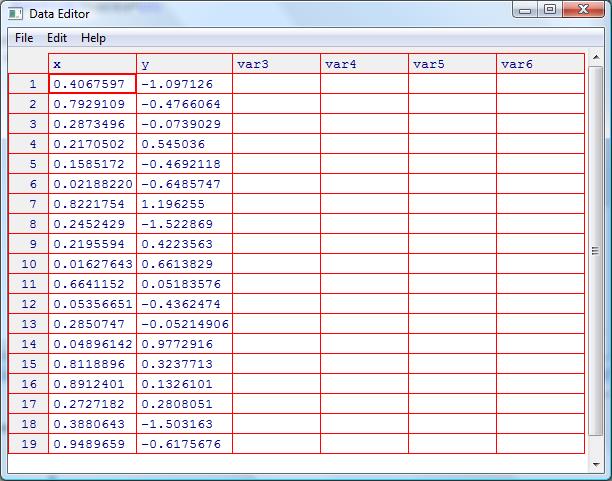The height and width of the screenshot is (481, 612).
Task: Click cell with value 0.1585172
Action: (93, 164)
